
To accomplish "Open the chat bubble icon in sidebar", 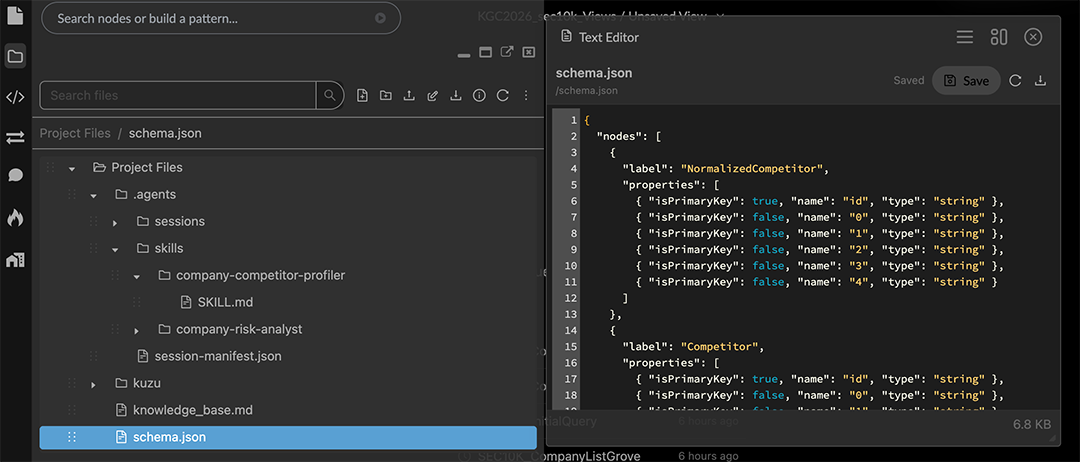I will tap(15, 176).
